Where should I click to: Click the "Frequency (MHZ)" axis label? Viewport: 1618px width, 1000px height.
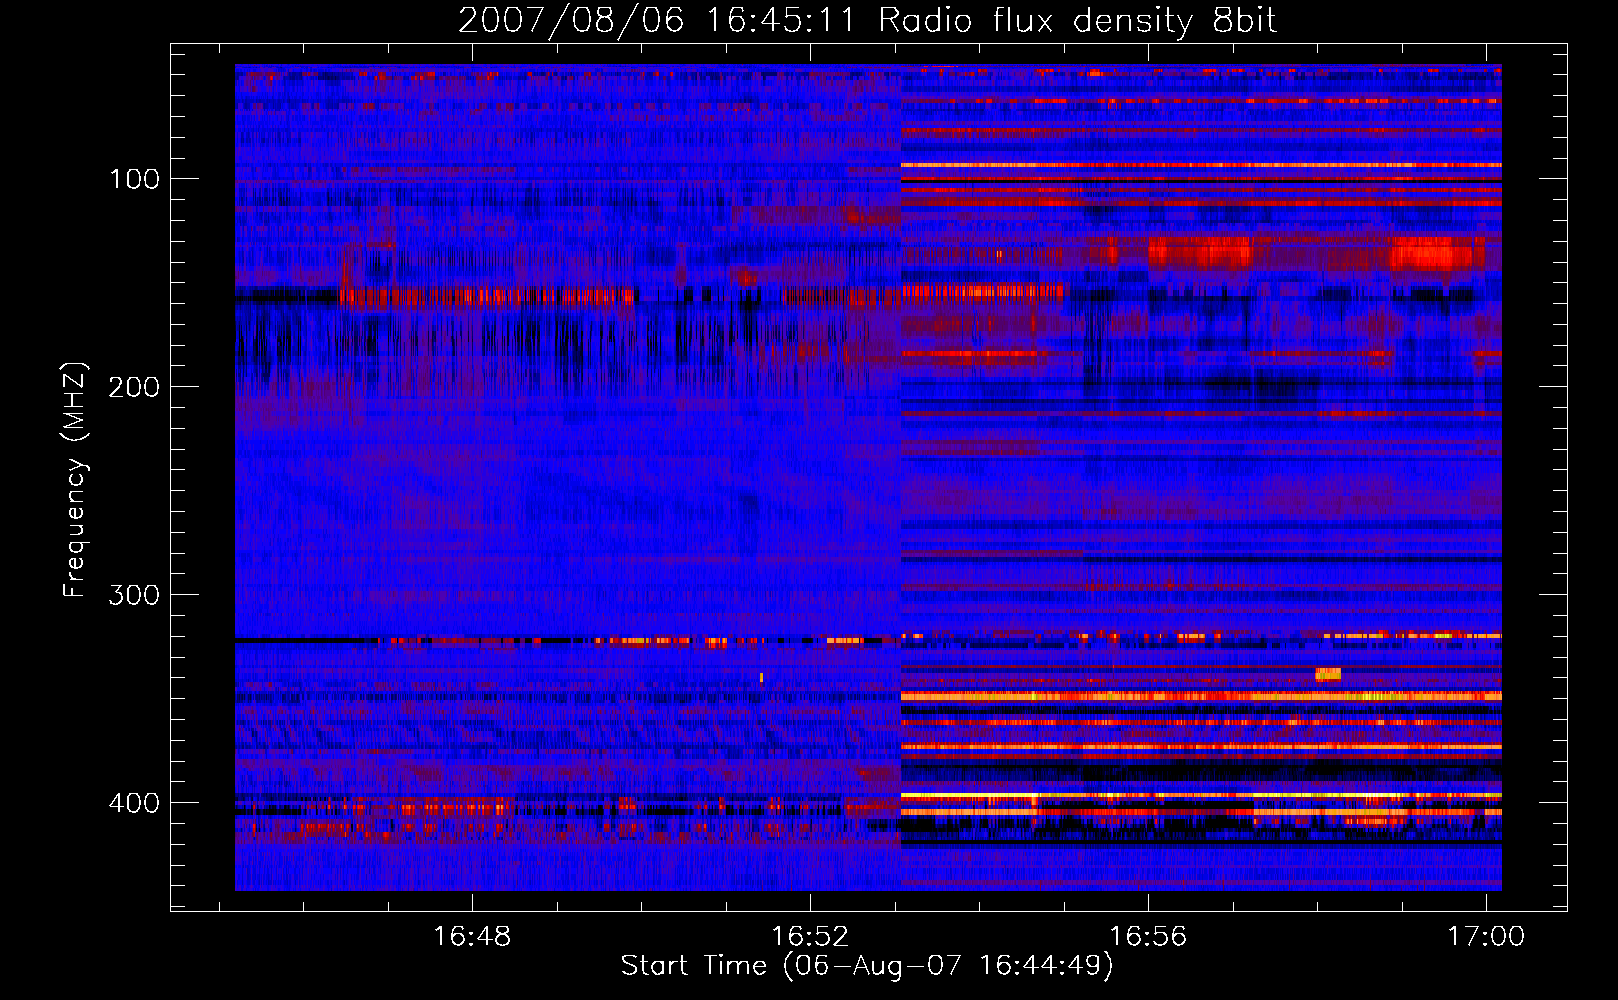pyautogui.click(x=75, y=480)
